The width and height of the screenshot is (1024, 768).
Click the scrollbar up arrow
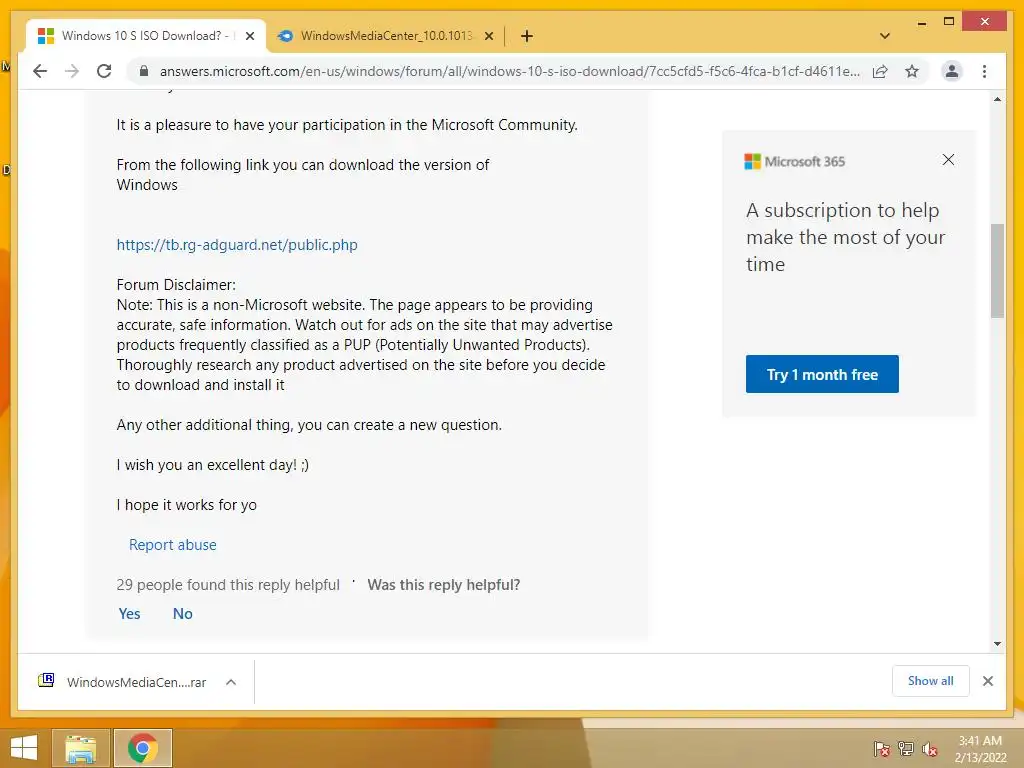[997, 99]
